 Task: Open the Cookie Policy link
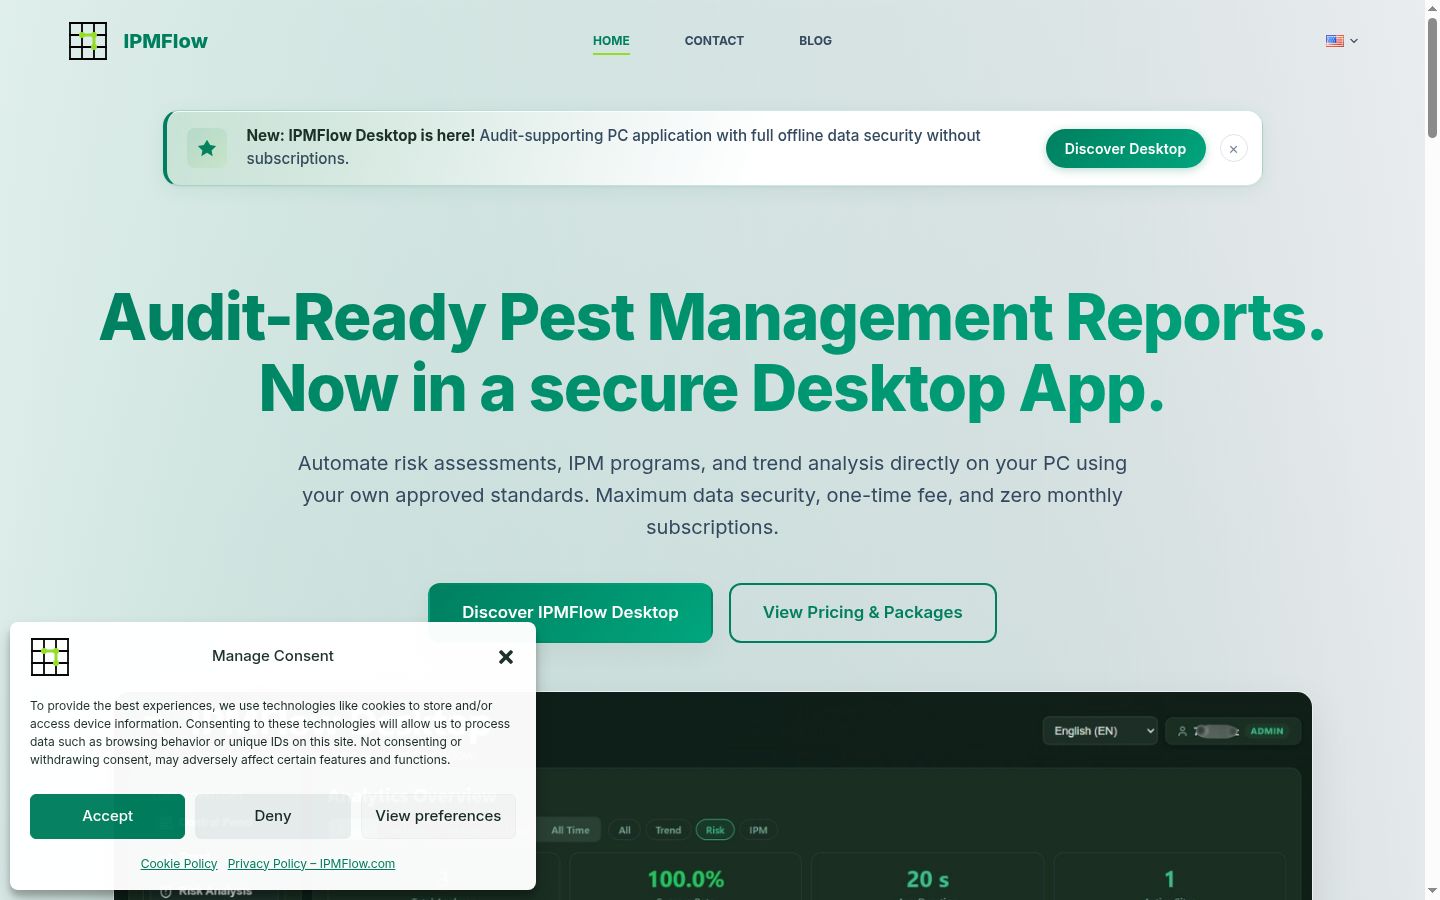[179, 863]
